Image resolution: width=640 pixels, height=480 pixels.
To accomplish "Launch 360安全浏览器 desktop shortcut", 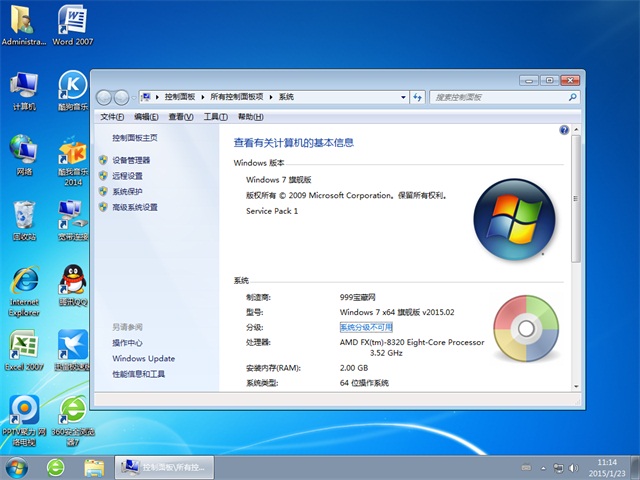I will click(x=73, y=420).
